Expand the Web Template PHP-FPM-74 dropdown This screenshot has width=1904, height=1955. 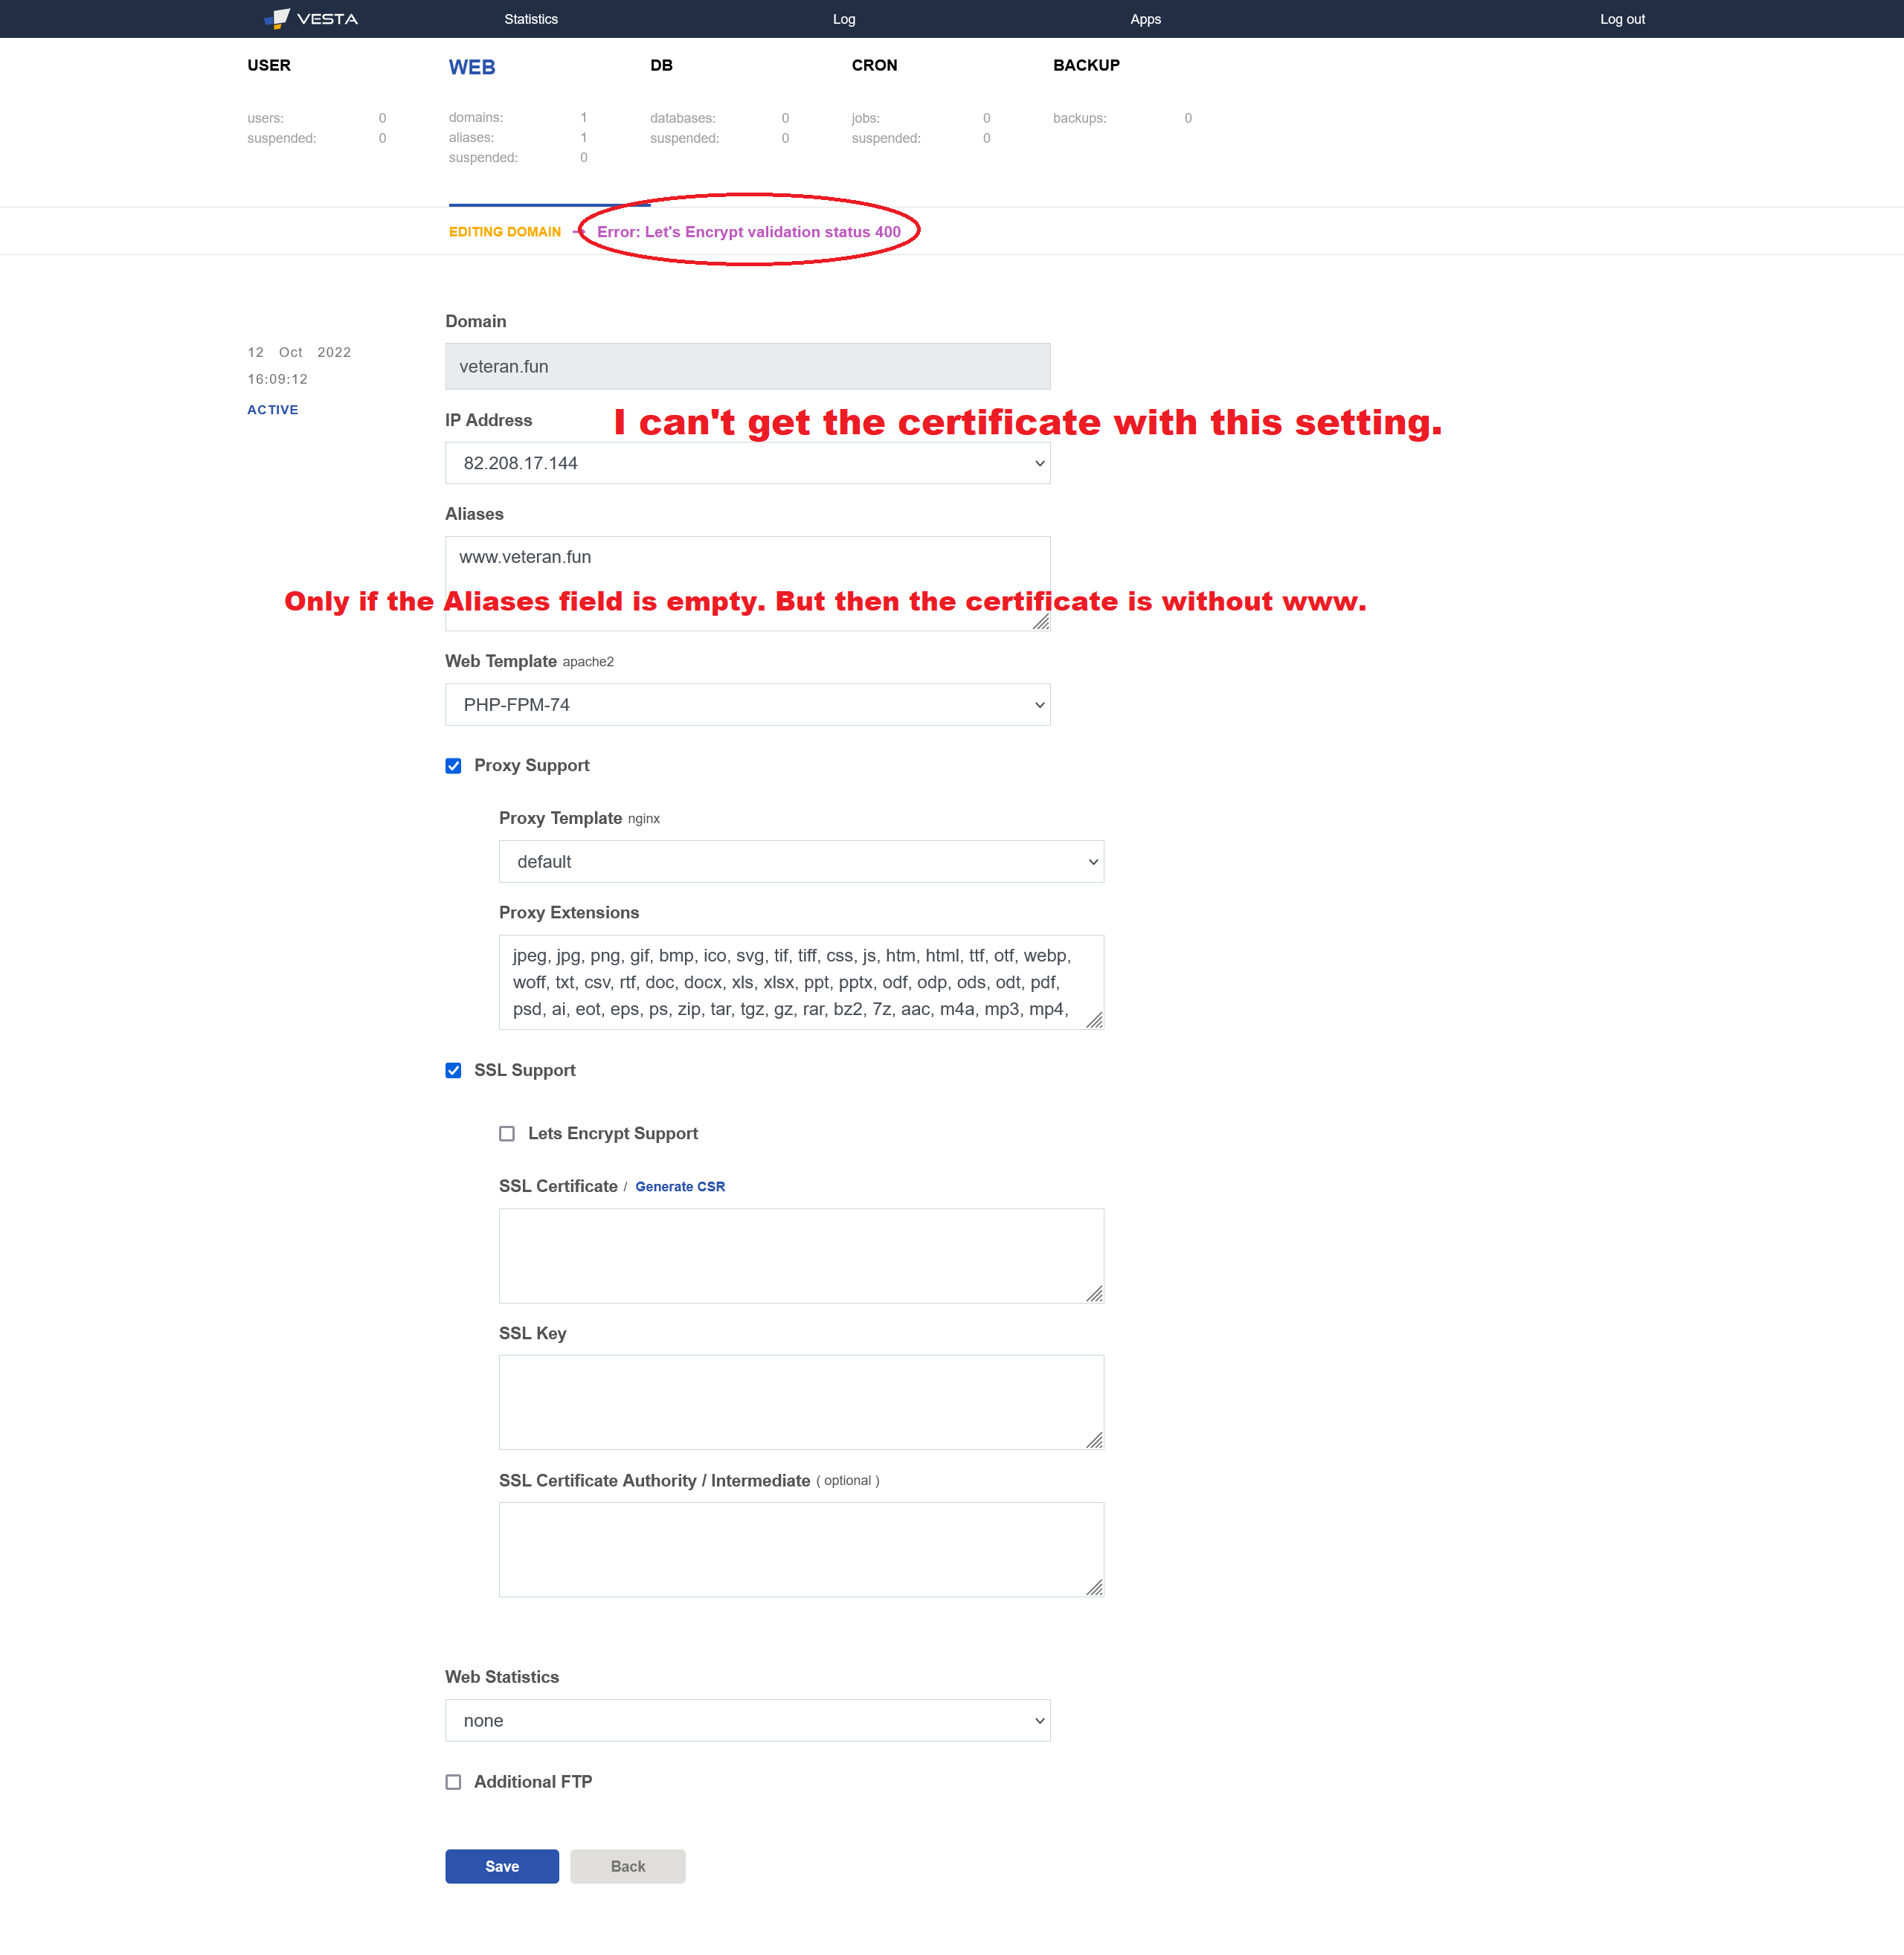747,705
